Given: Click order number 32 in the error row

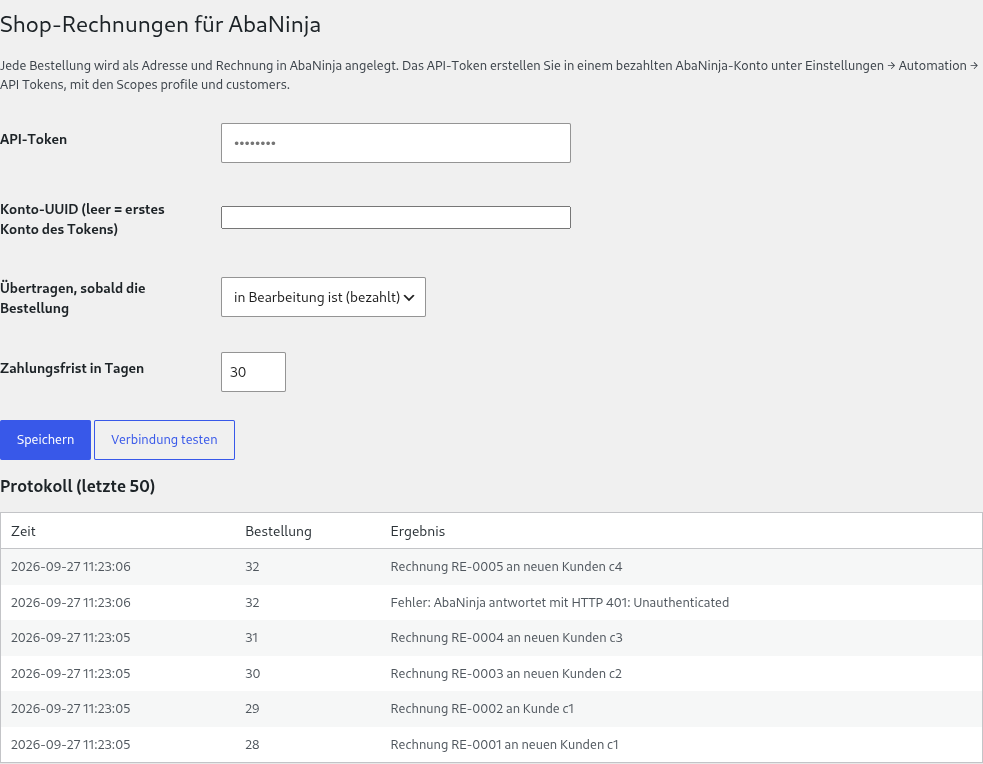Looking at the screenshot, I should click(252, 602).
